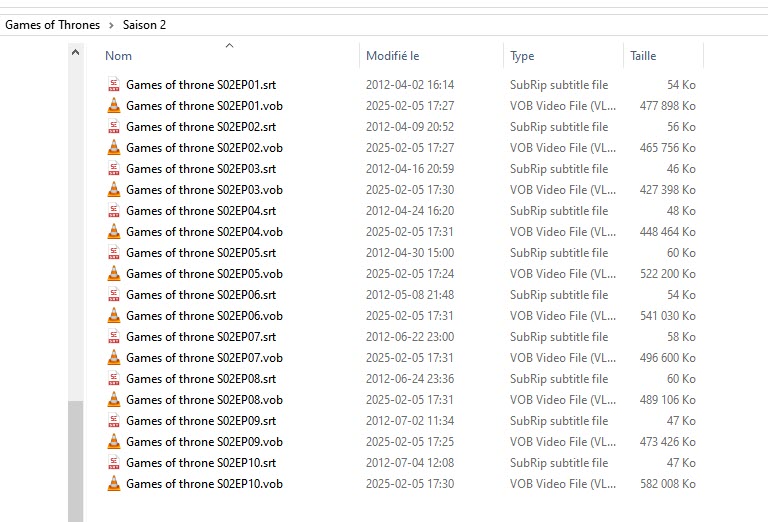Click the subtitle icon of S02EP08.srt
Image resolution: width=768 pixels, height=522 pixels.
114,380
